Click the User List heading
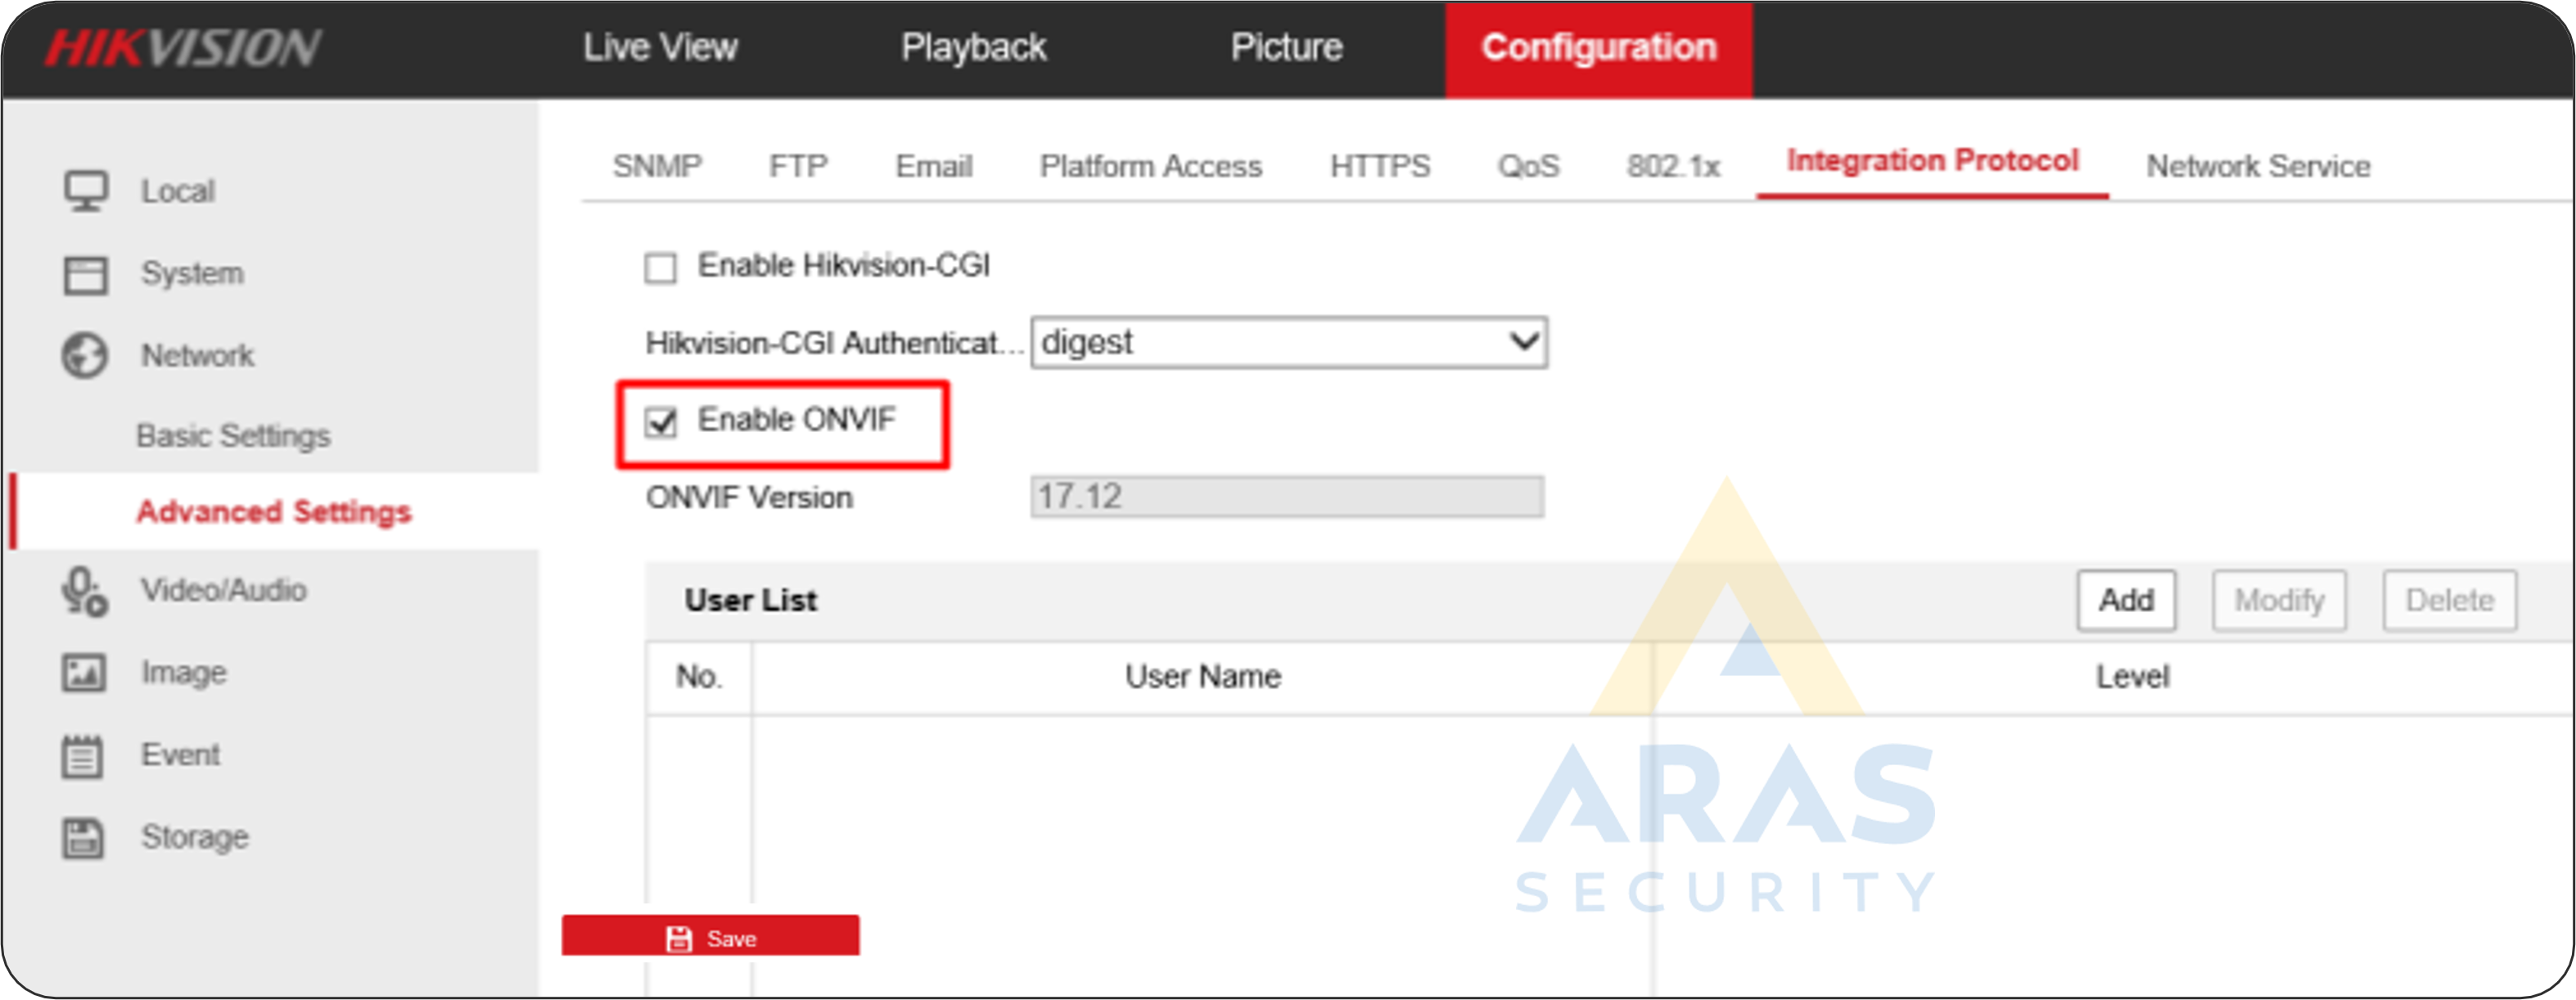 750,601
